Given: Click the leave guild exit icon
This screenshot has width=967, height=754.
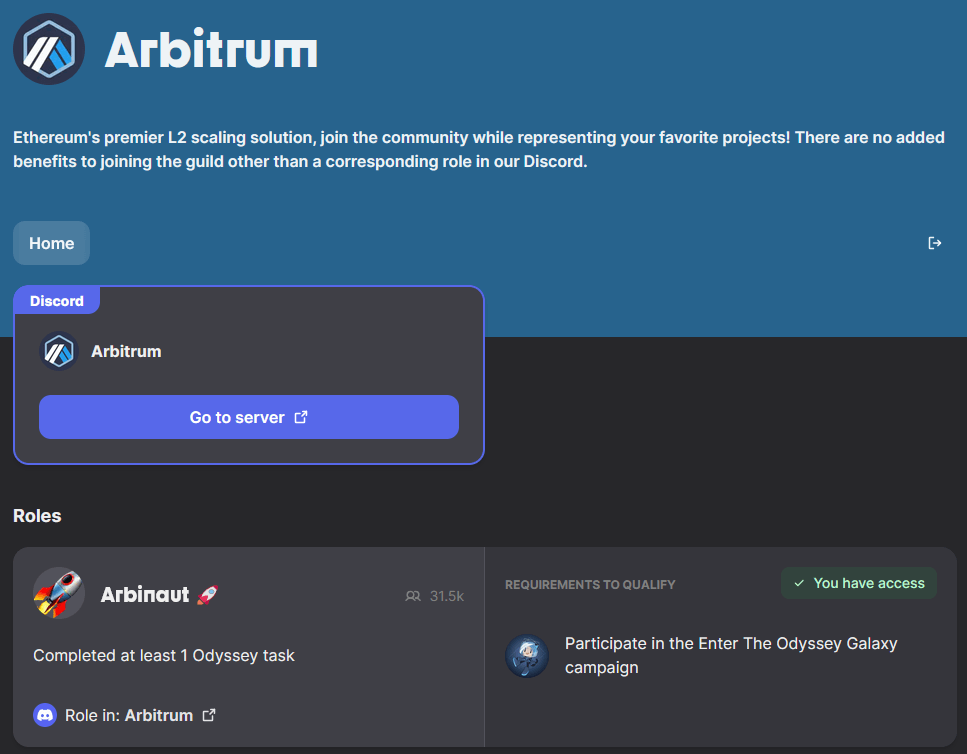Looking at the screenshot, I should (934, 243).
